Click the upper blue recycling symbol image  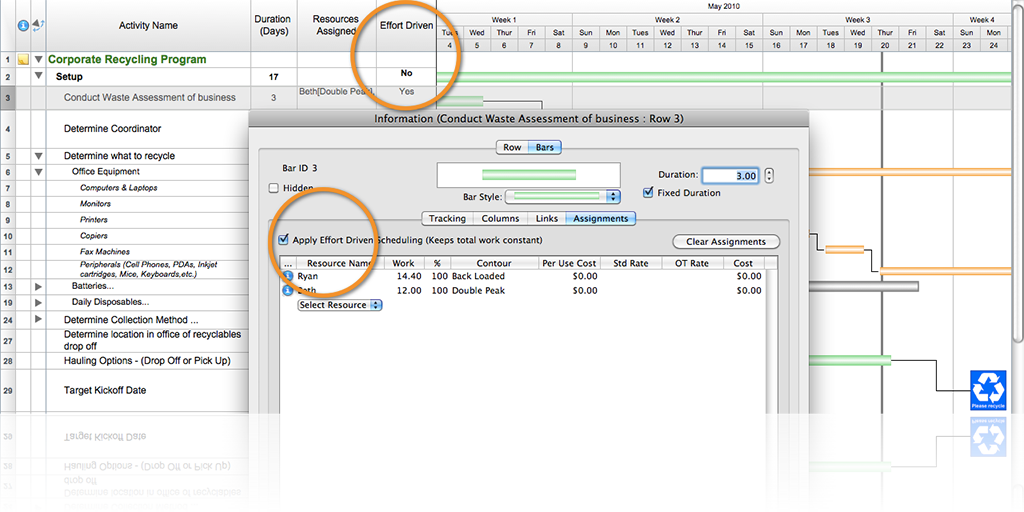coord(990,389)
